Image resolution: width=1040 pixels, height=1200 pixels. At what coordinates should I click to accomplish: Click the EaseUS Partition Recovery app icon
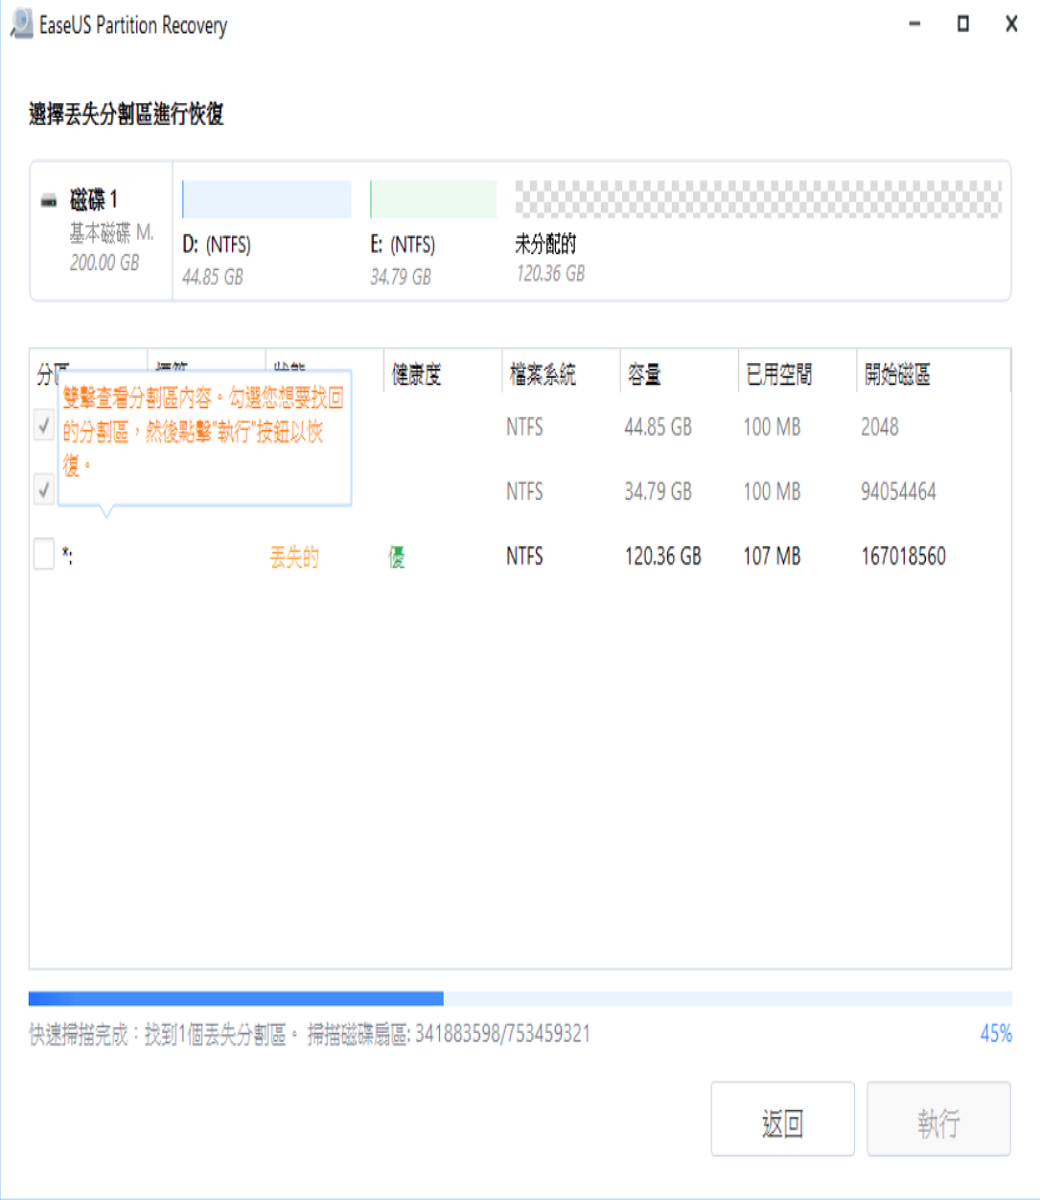pos(20,25)
